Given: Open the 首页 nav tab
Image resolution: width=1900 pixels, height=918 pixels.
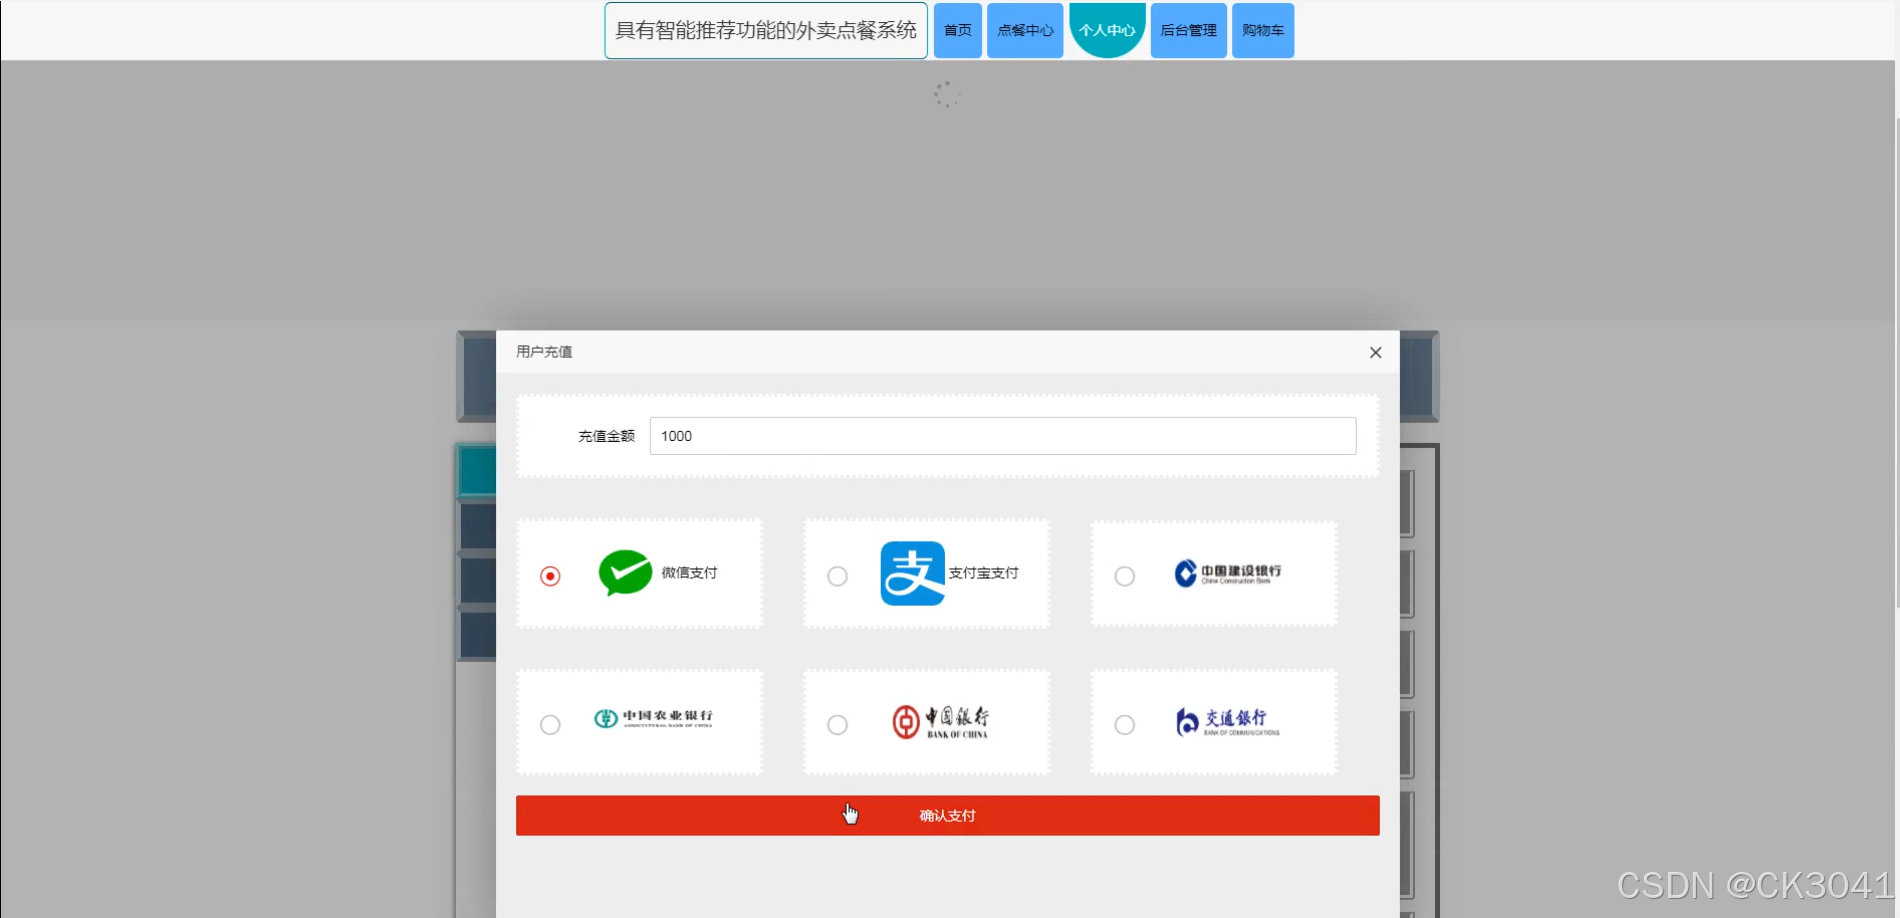Looking at the screenshot, I should [958, 30].
